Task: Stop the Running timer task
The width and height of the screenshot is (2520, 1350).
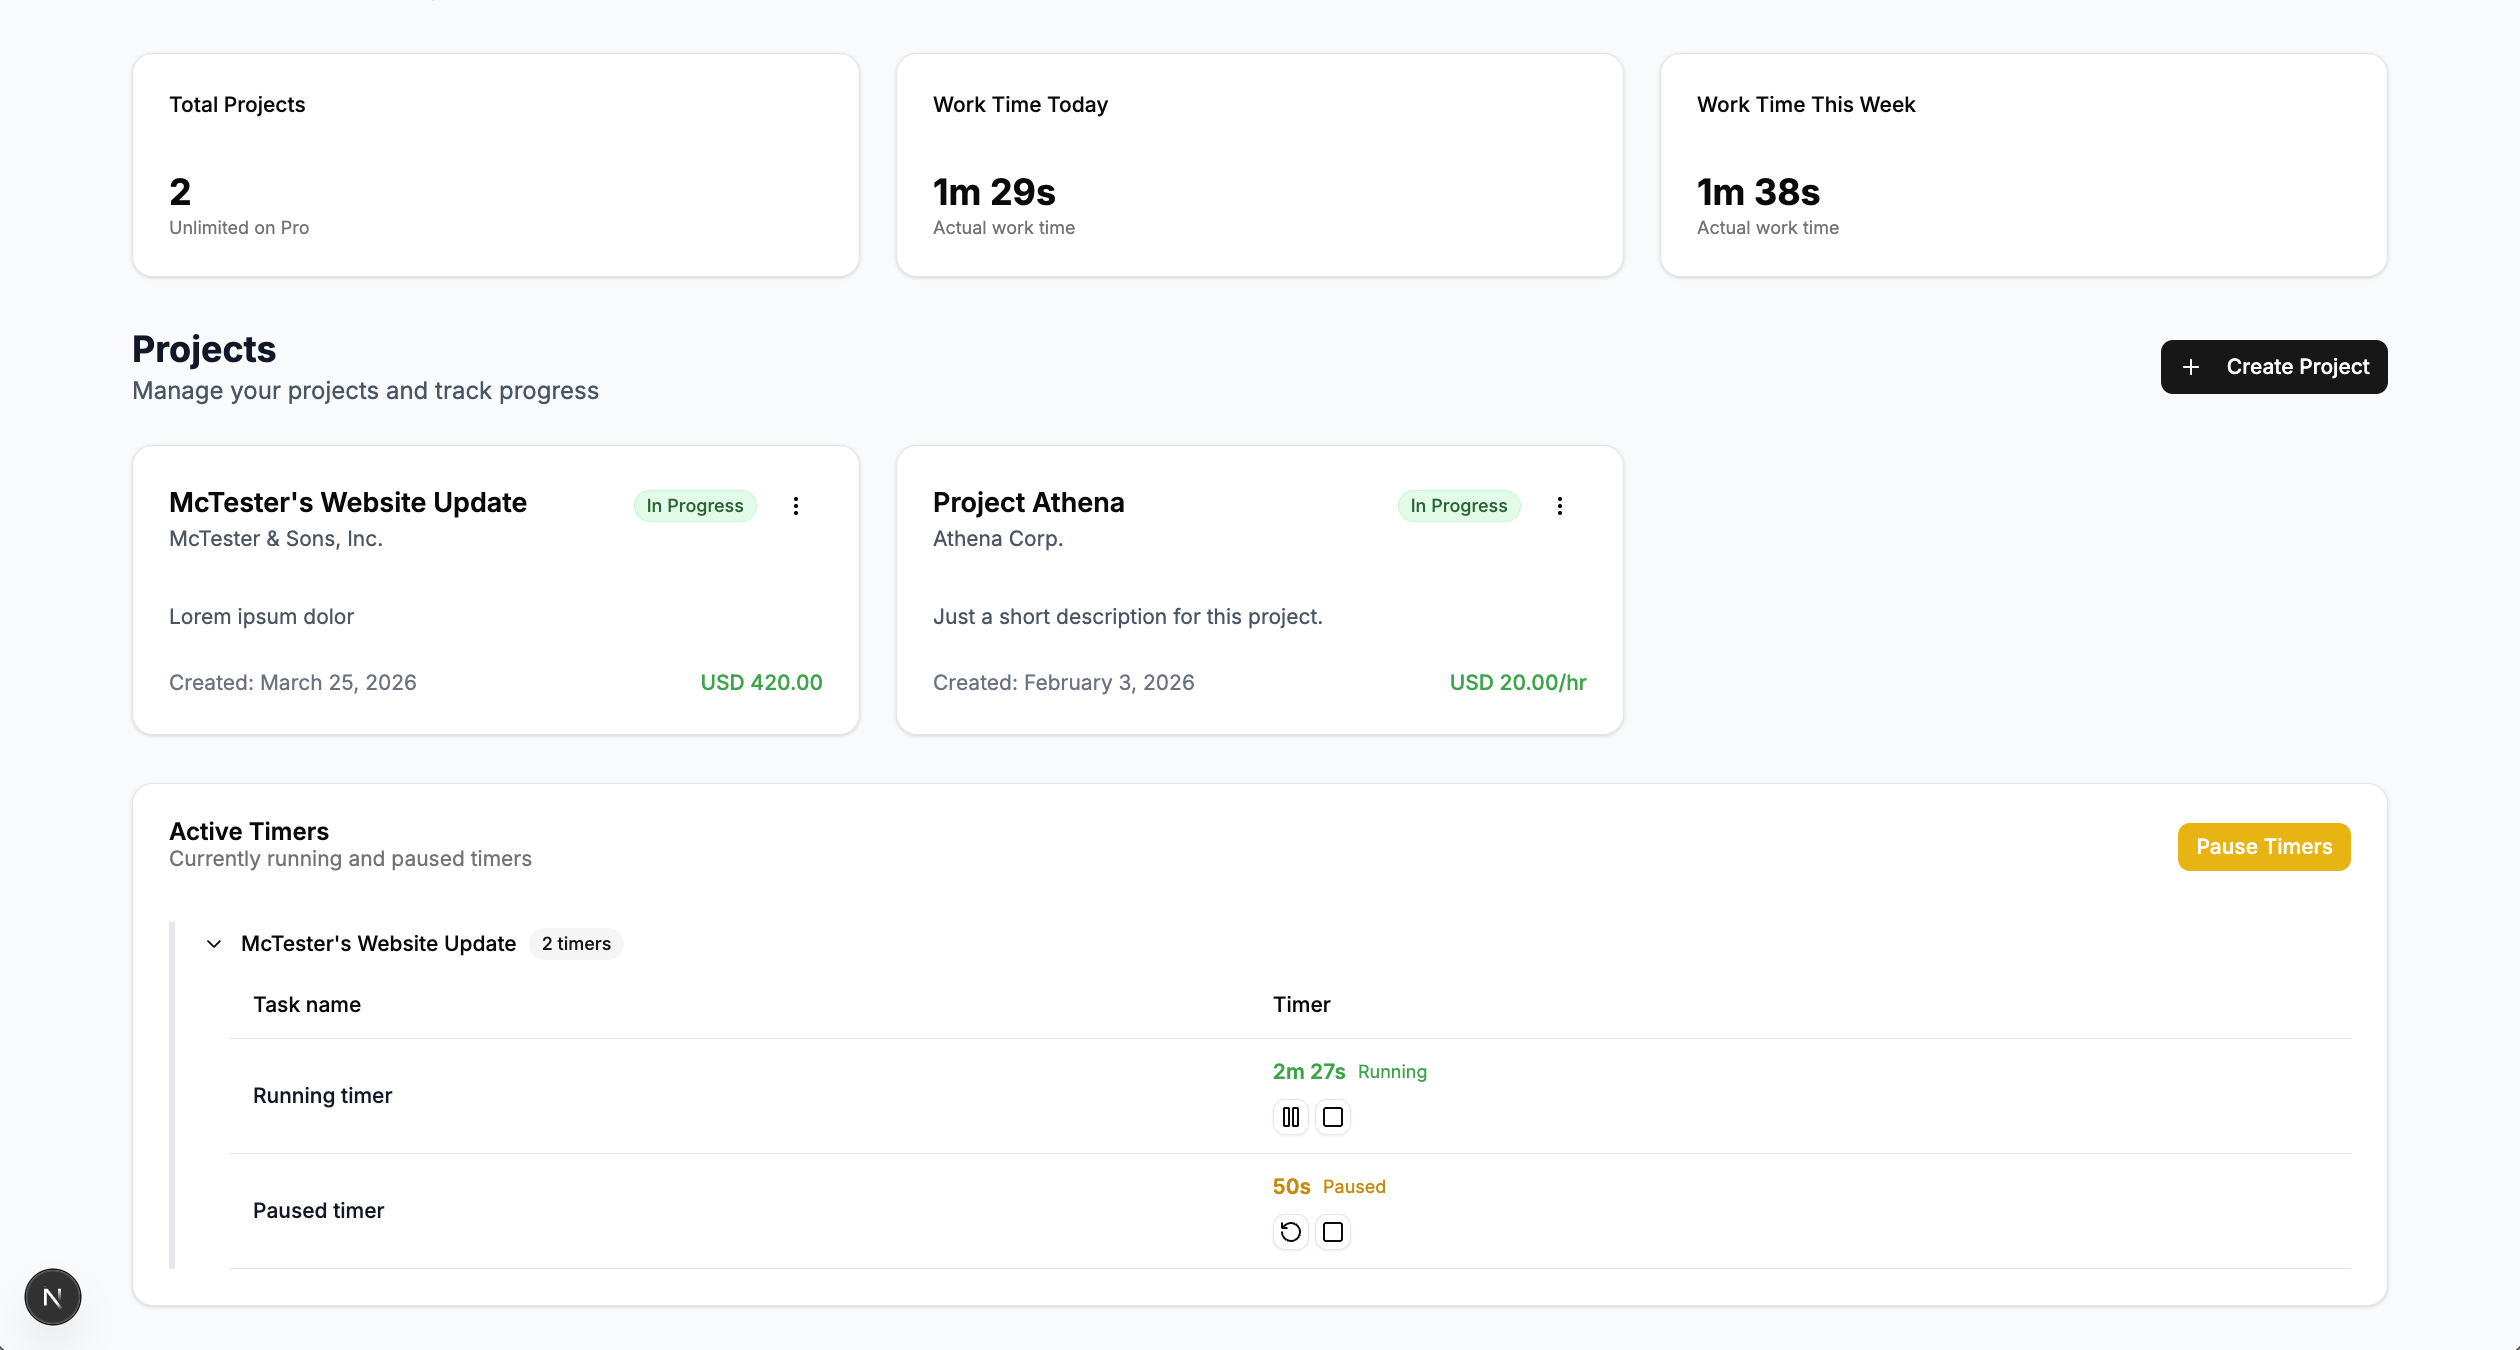Action: 1332,1117
